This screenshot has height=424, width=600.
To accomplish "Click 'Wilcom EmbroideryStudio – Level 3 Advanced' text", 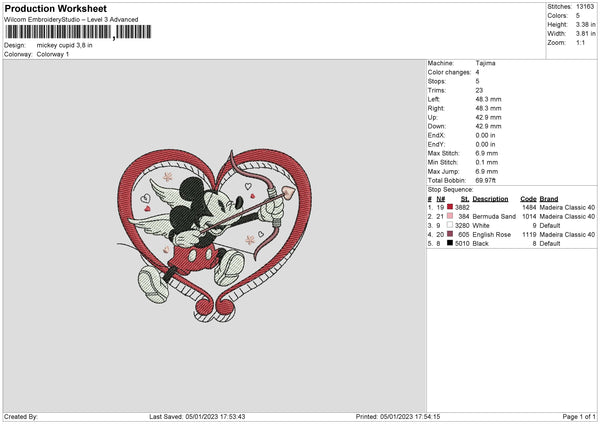I will click(x=71, y=20).
